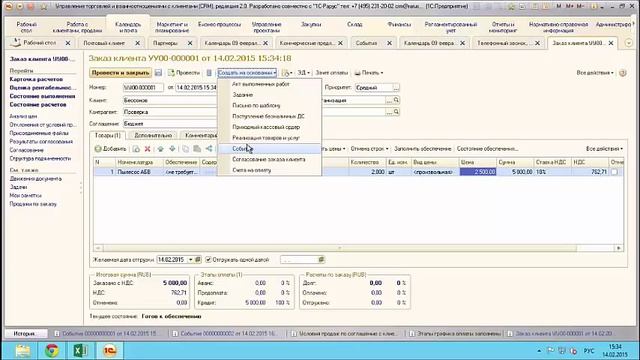The width and height of the screenshot is (640, 360).
Task: Click the red X delete row icon
Action: (x=147, y=149)
